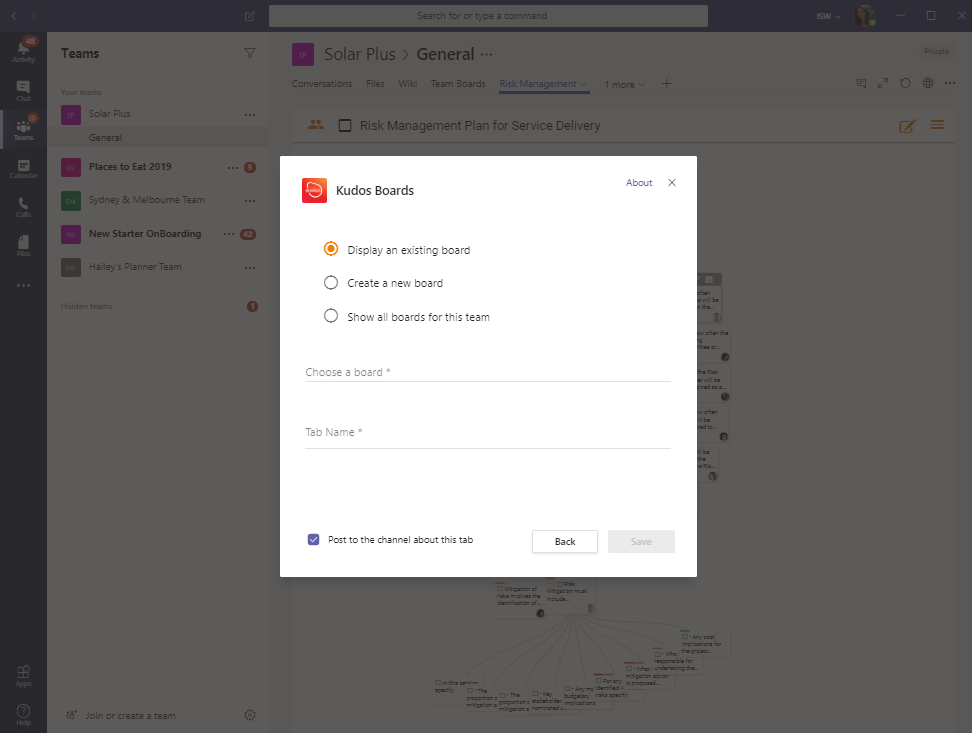The height and width of the screenshot is (733, 972).
Task: Open the General channel ellipsis menu
Action: click(x=487, y=55)
